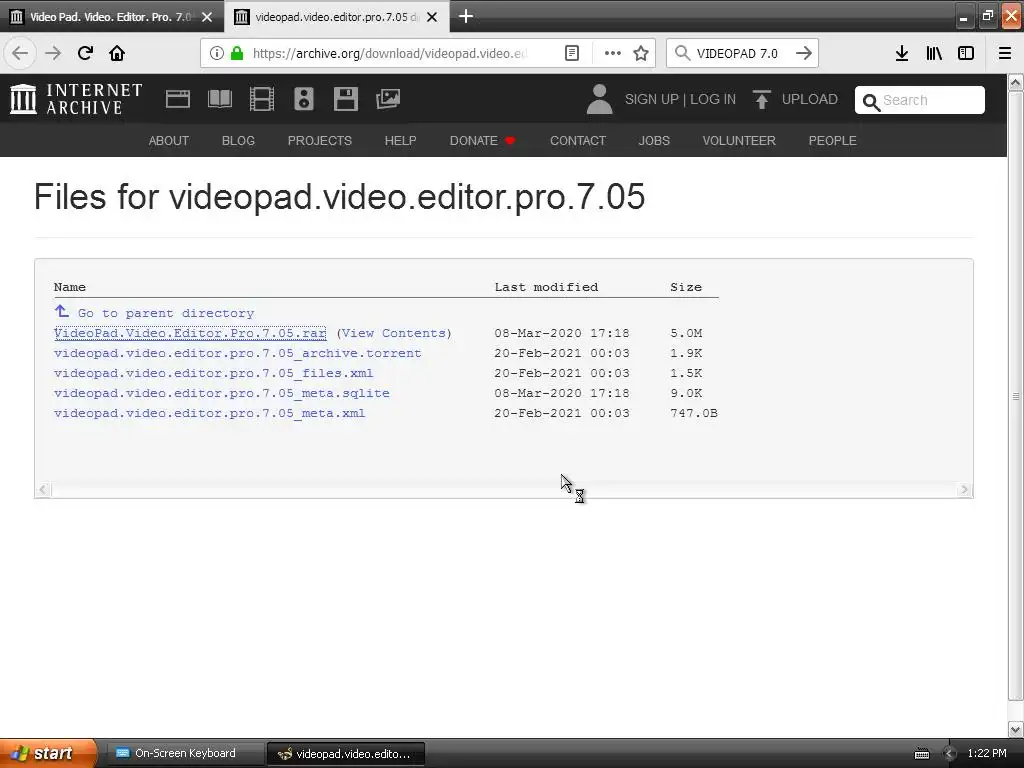Screen dimensions: 1024x768
Task: Open the Audio speaker icon
Action: tap(304, 99)
